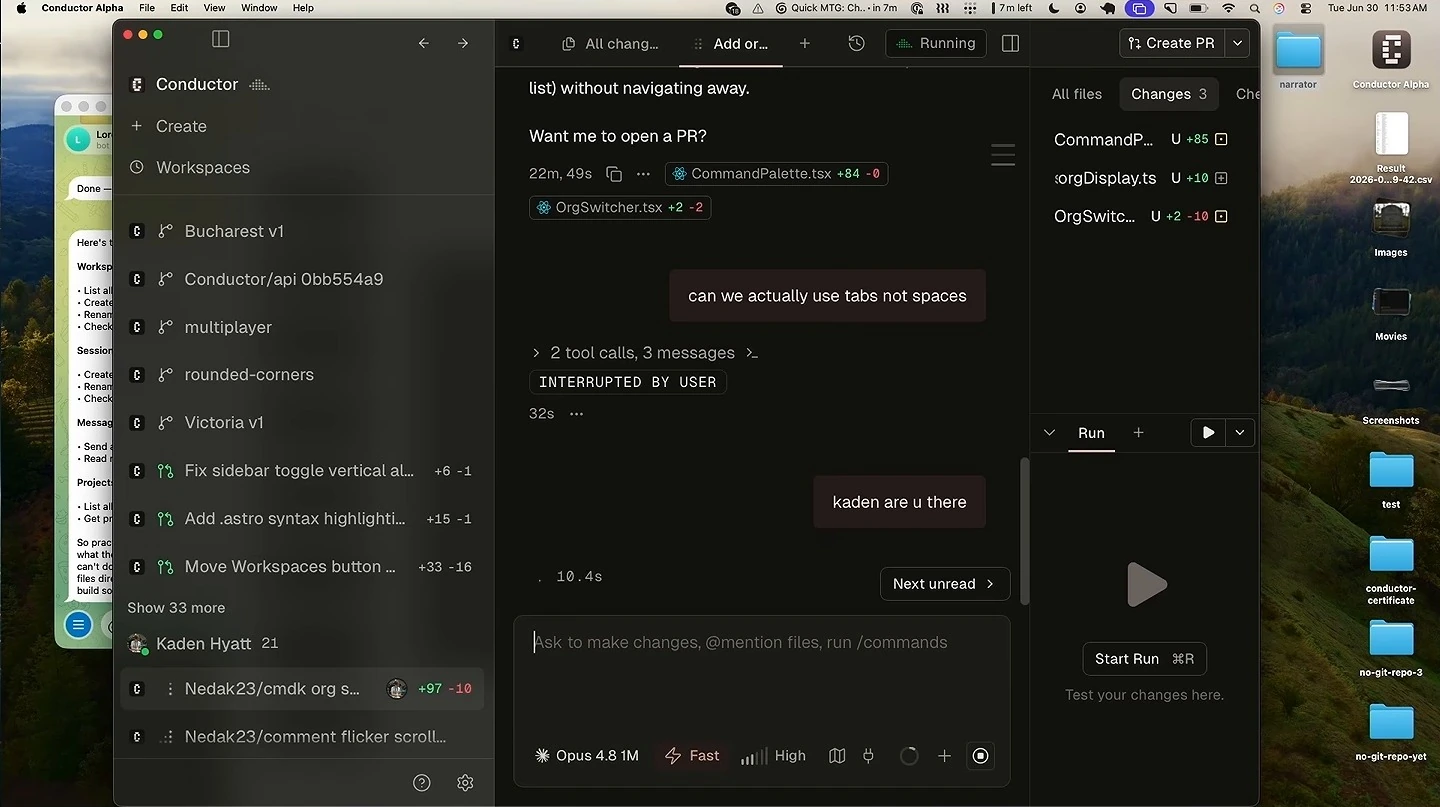Open help question mark icon
This screenshot has width=1440, height=807.
point(422,783)
